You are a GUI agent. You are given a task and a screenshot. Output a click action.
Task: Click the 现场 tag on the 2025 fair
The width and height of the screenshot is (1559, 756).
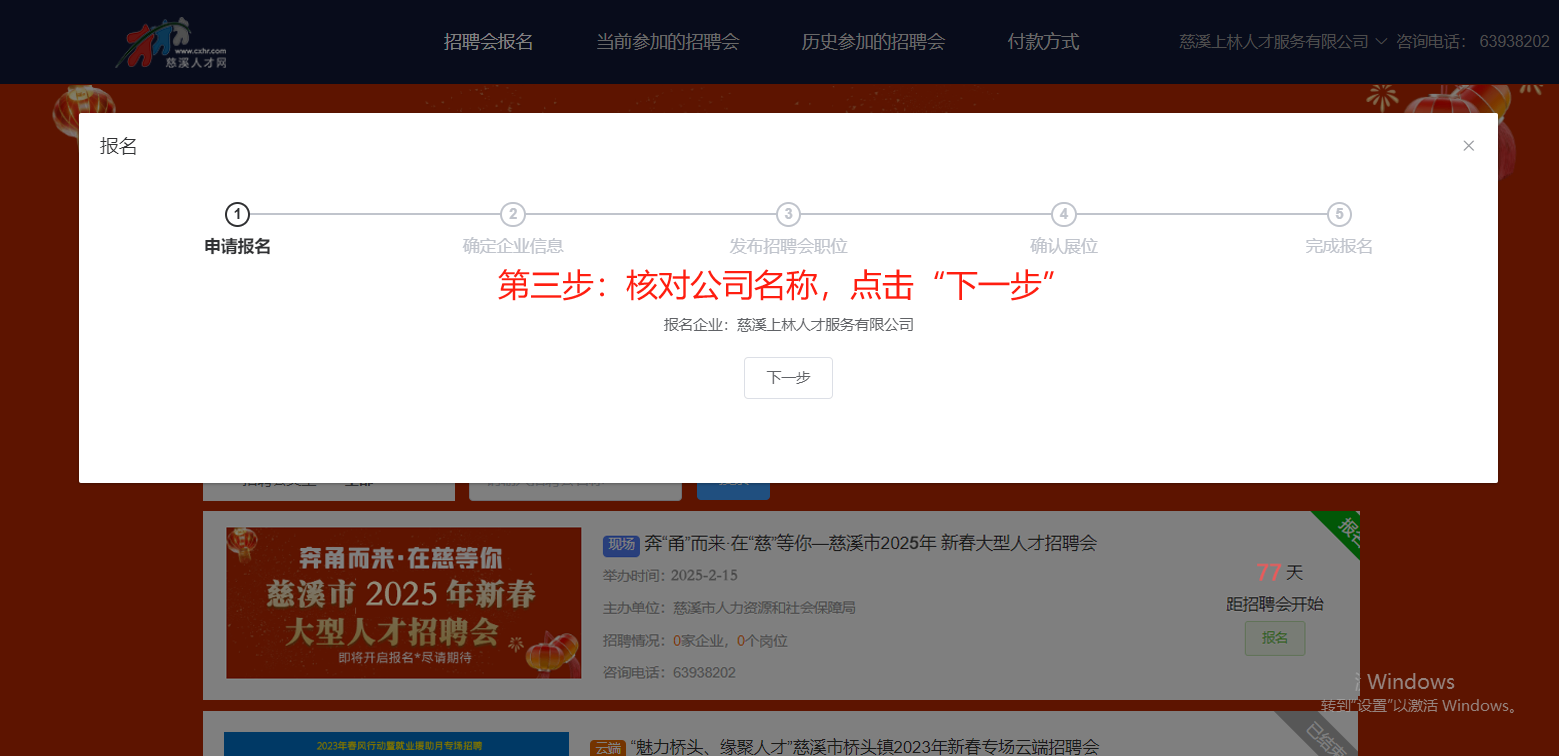620,545
